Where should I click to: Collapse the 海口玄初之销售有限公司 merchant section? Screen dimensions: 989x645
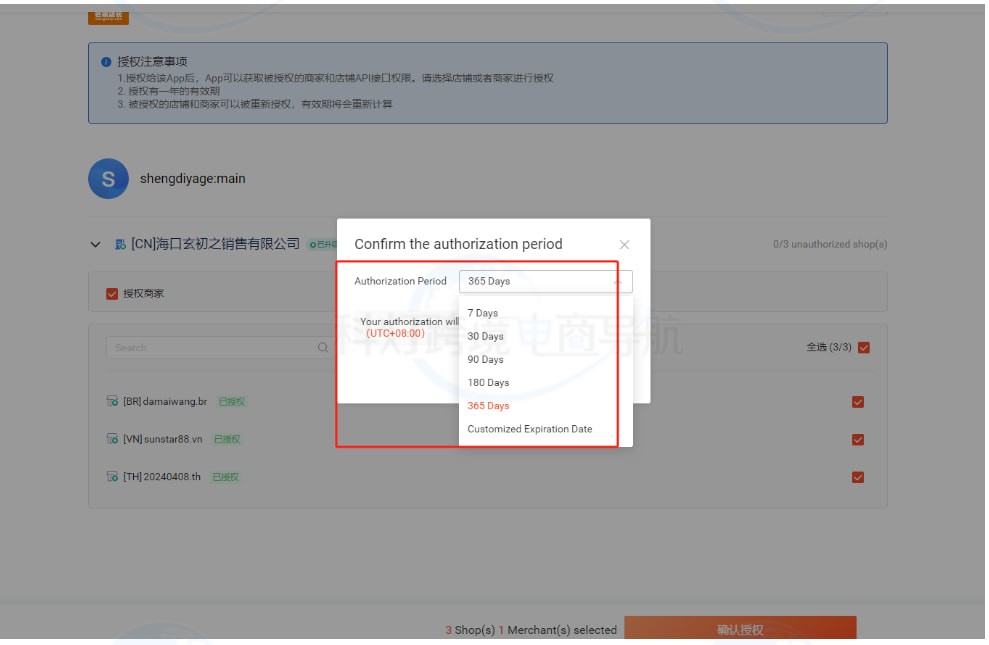point(96,244)
